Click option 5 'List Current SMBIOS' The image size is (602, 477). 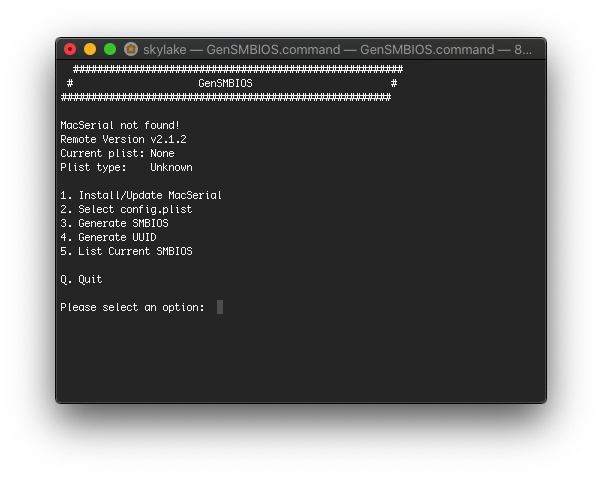(126, 251)
